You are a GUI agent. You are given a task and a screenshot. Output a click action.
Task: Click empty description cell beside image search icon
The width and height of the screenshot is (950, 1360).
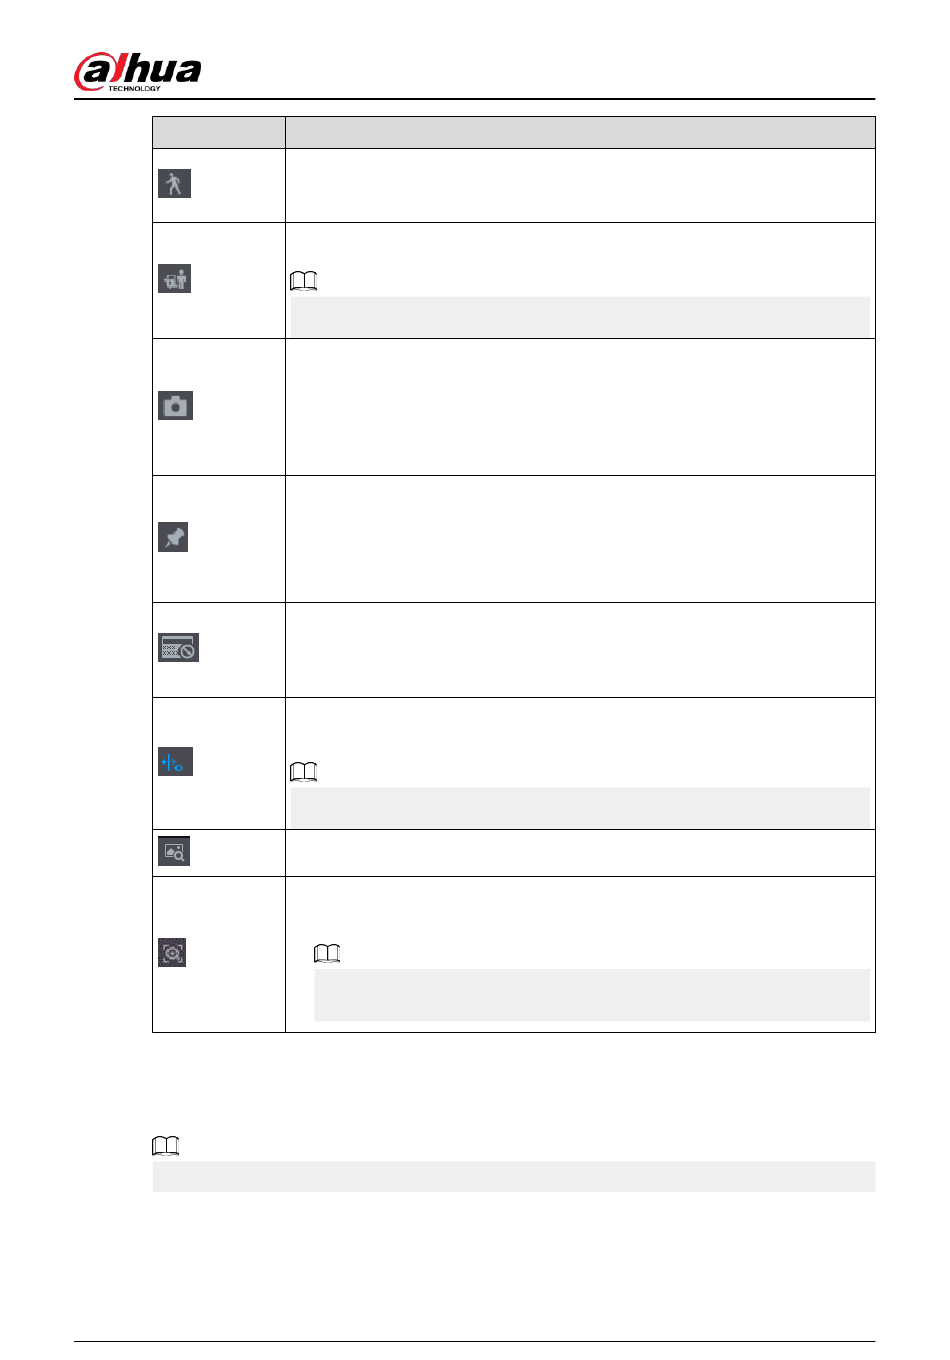(x=580, y=853)
